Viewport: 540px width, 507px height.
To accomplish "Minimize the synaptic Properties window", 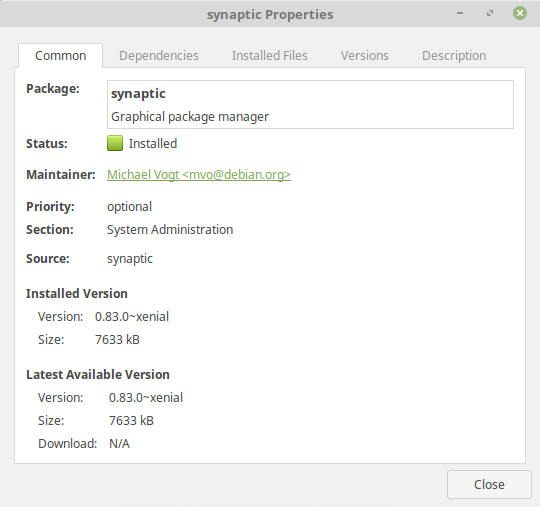I will (x=460, y=13).
